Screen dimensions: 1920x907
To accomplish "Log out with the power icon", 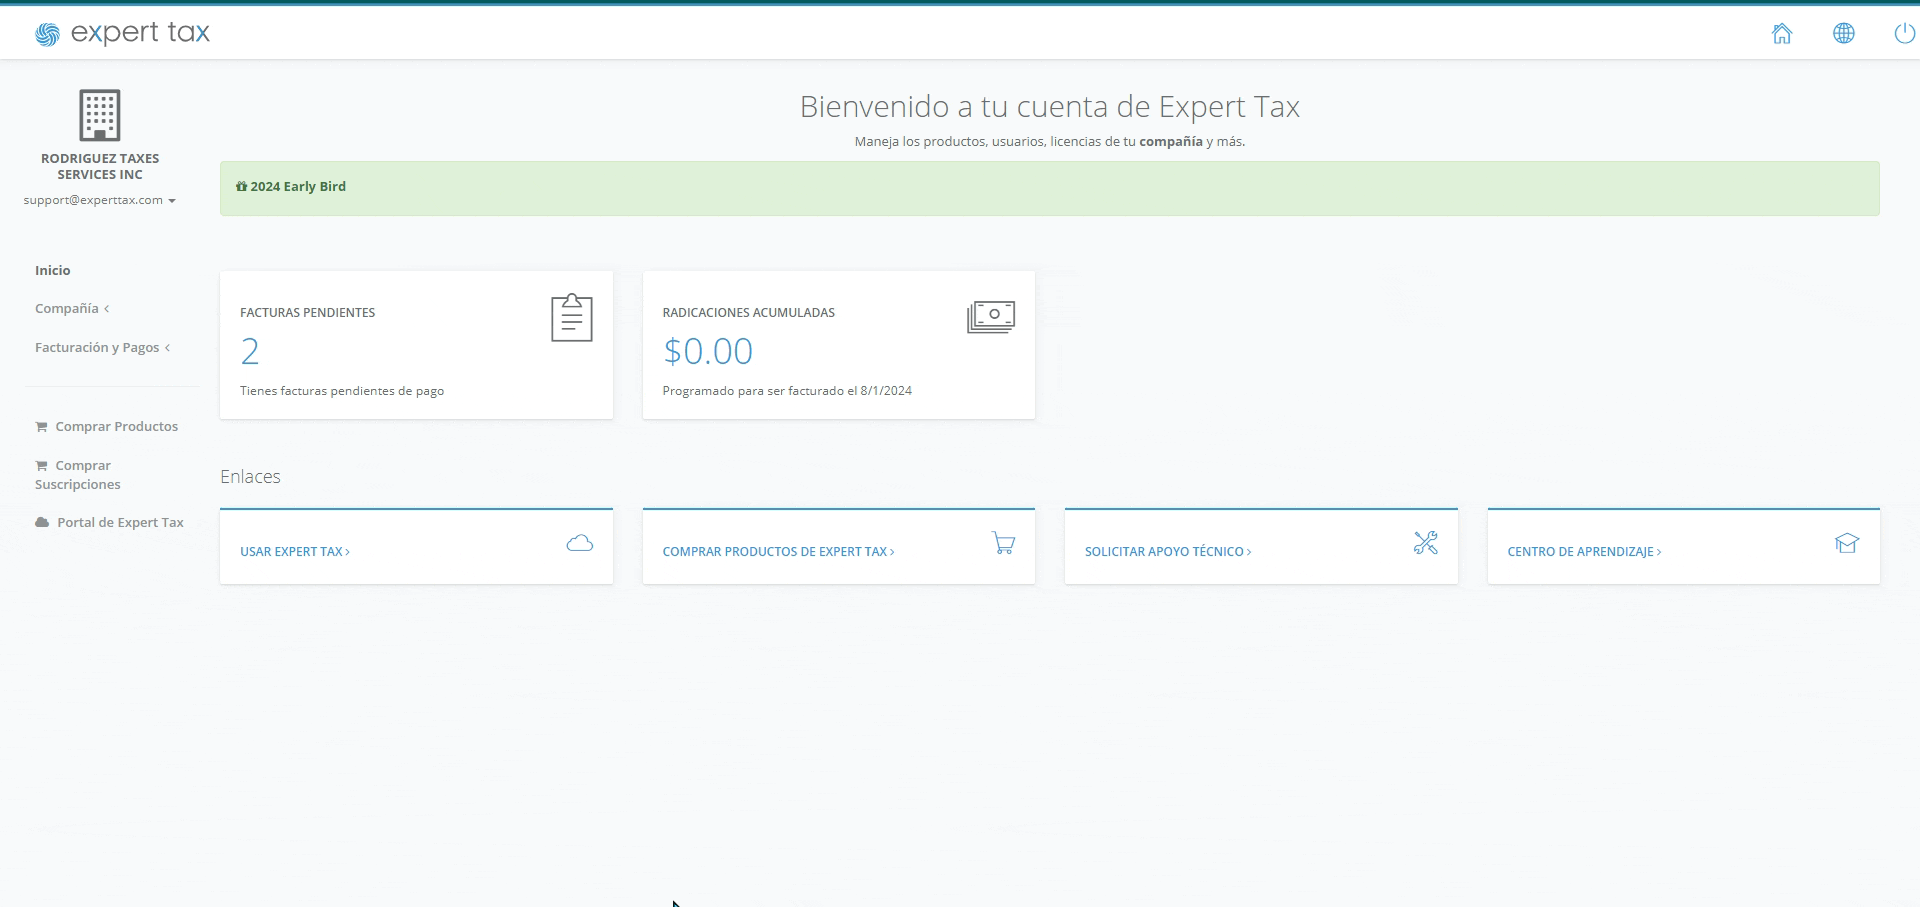I will [x=1905, y=33].
